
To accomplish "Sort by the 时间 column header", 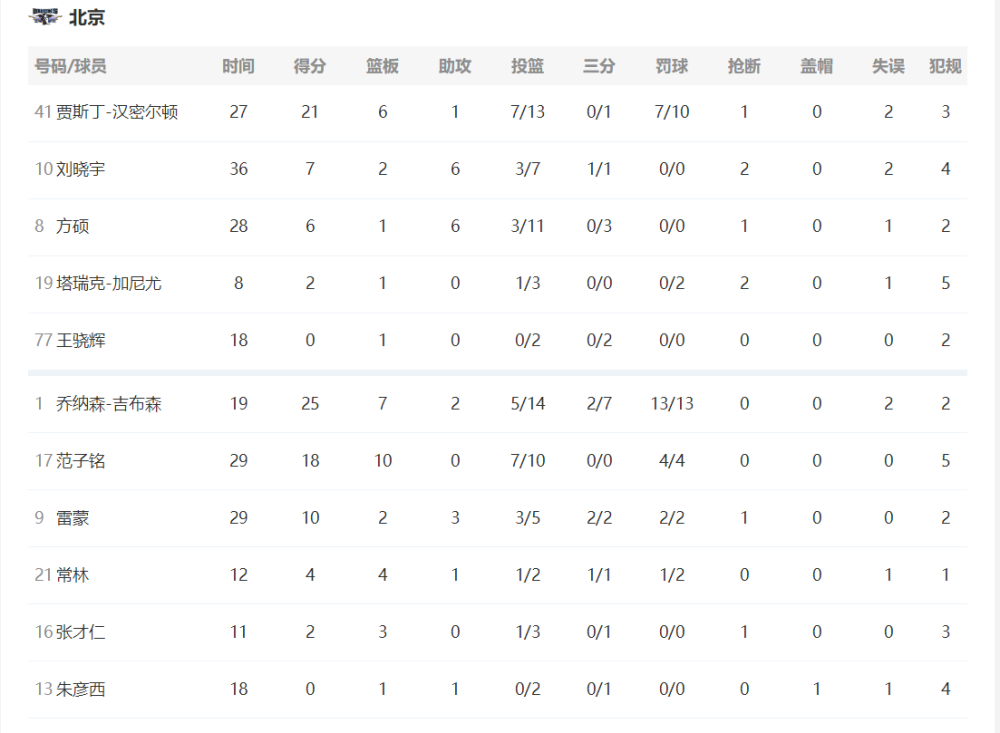I will 239,66.
